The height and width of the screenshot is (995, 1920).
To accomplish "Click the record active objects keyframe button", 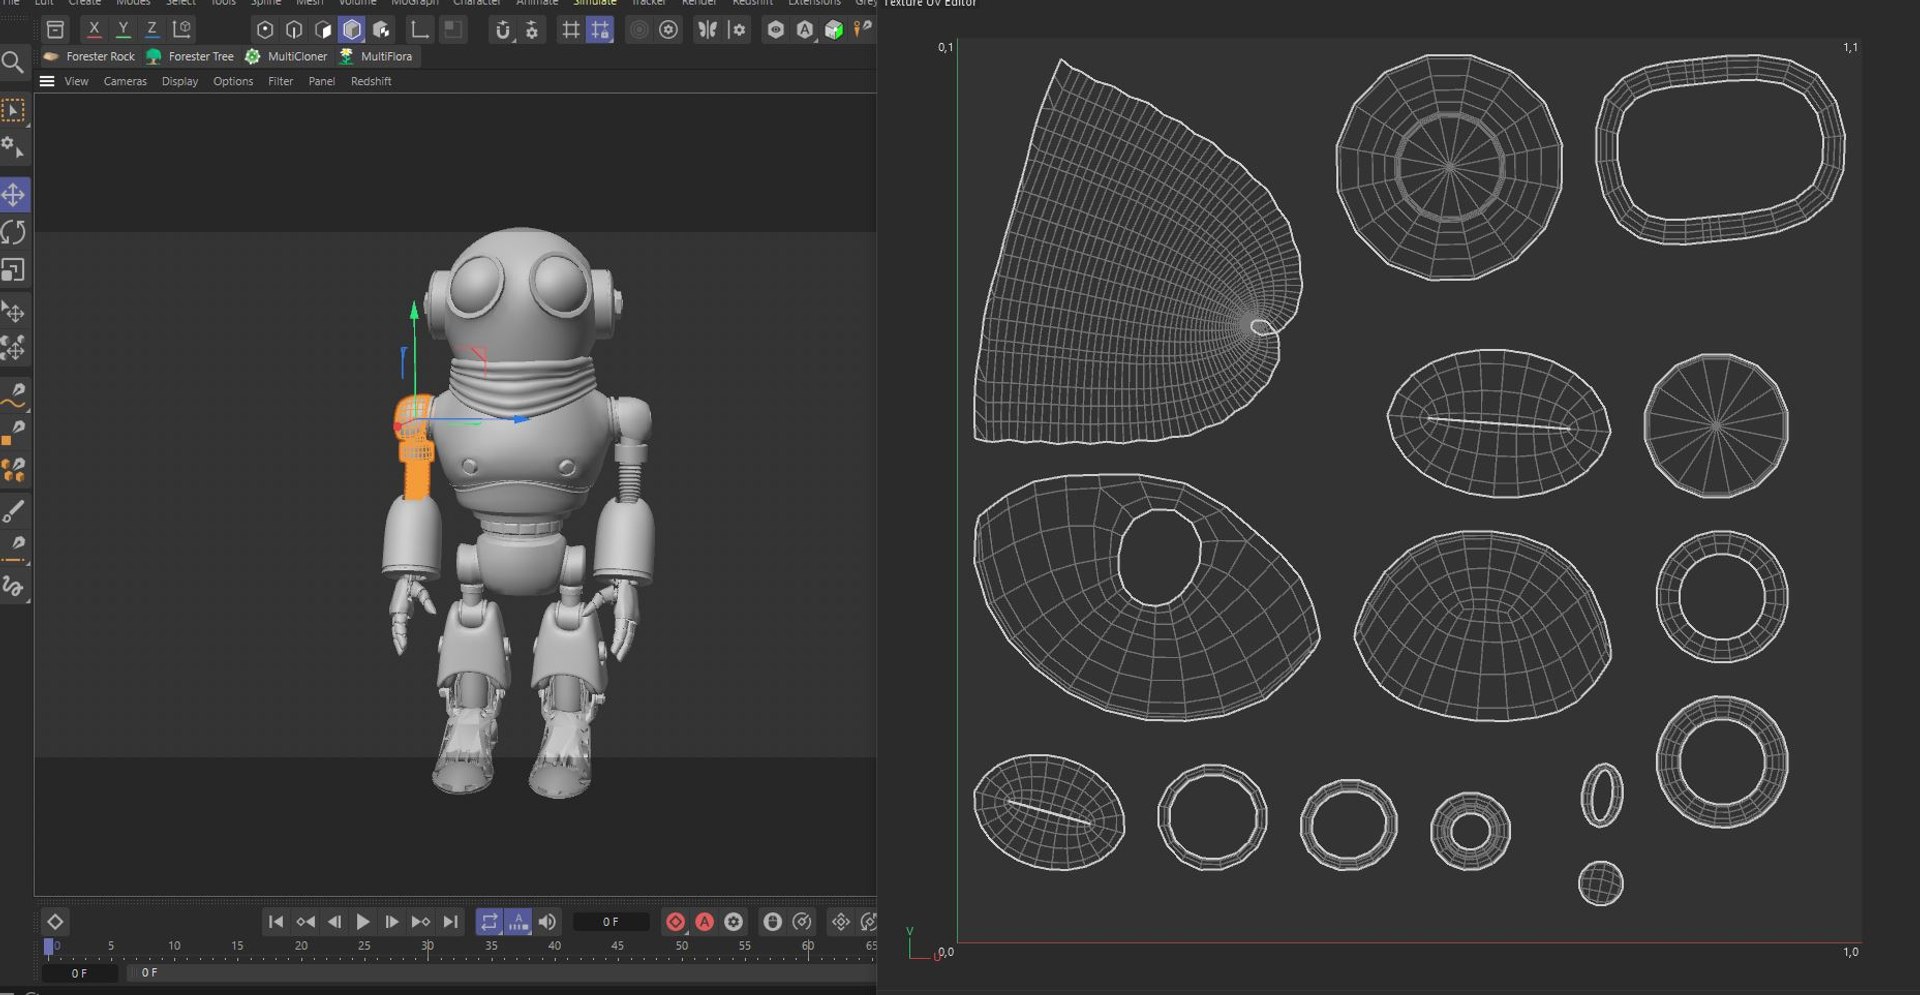I will coord(676,922).
